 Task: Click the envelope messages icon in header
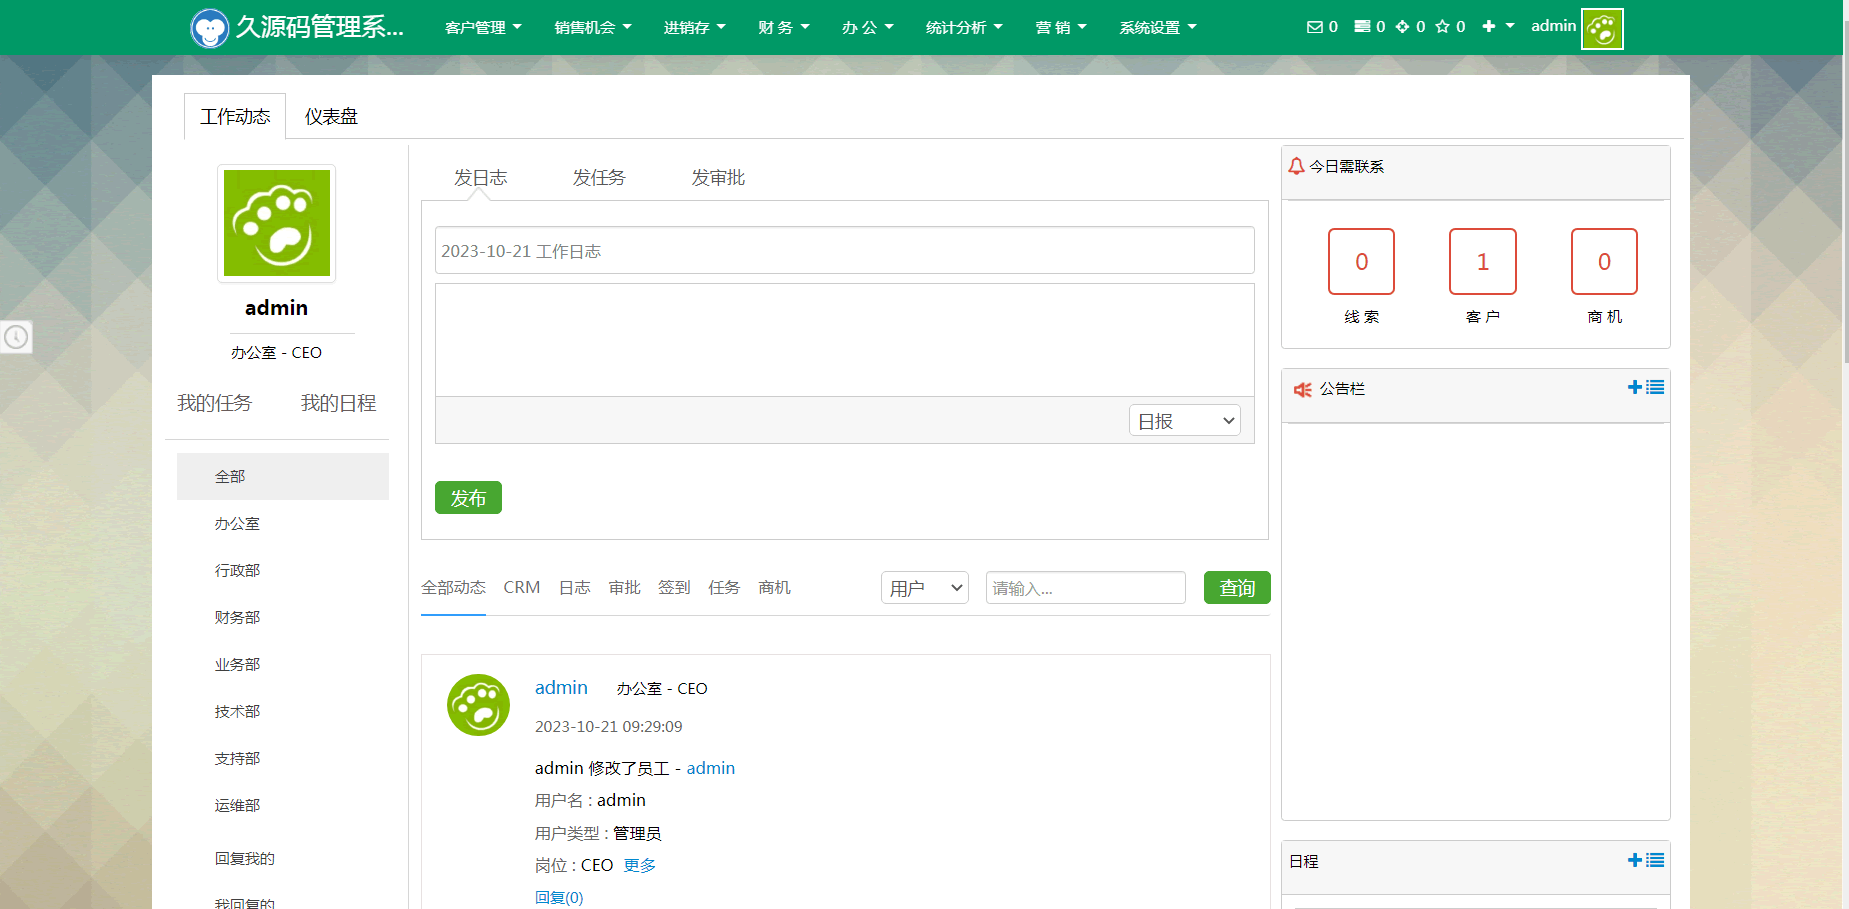pyautogui.click(x=1314, y=27)
